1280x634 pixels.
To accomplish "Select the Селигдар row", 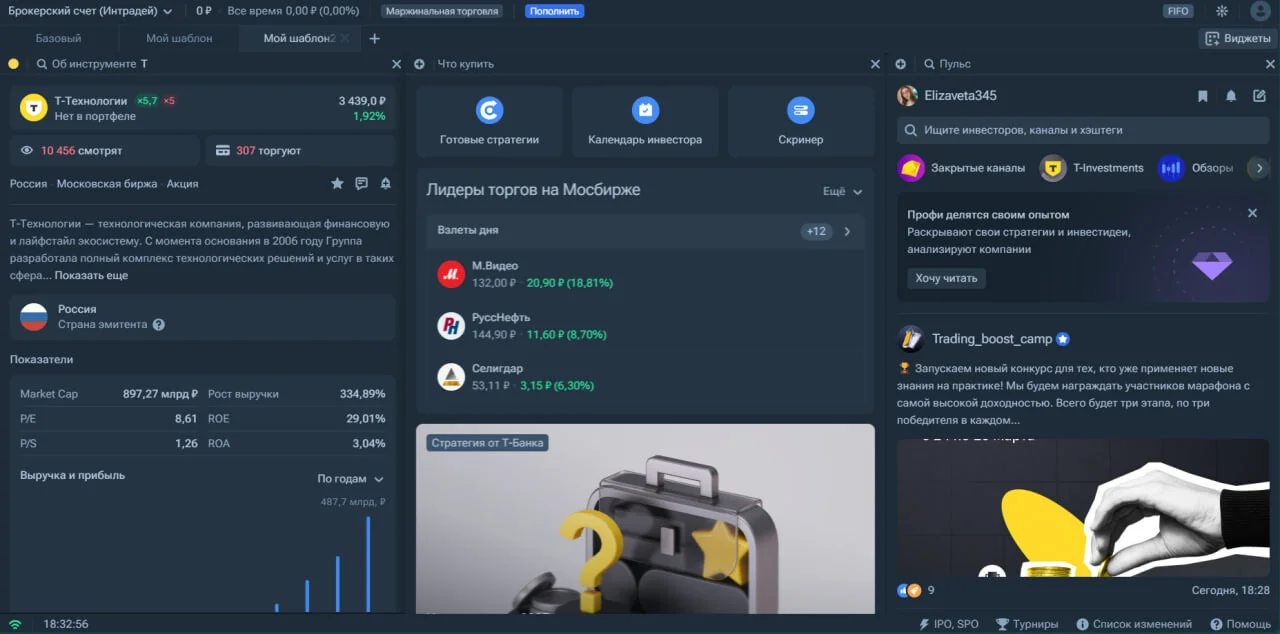I will click(x=645, y=376).
